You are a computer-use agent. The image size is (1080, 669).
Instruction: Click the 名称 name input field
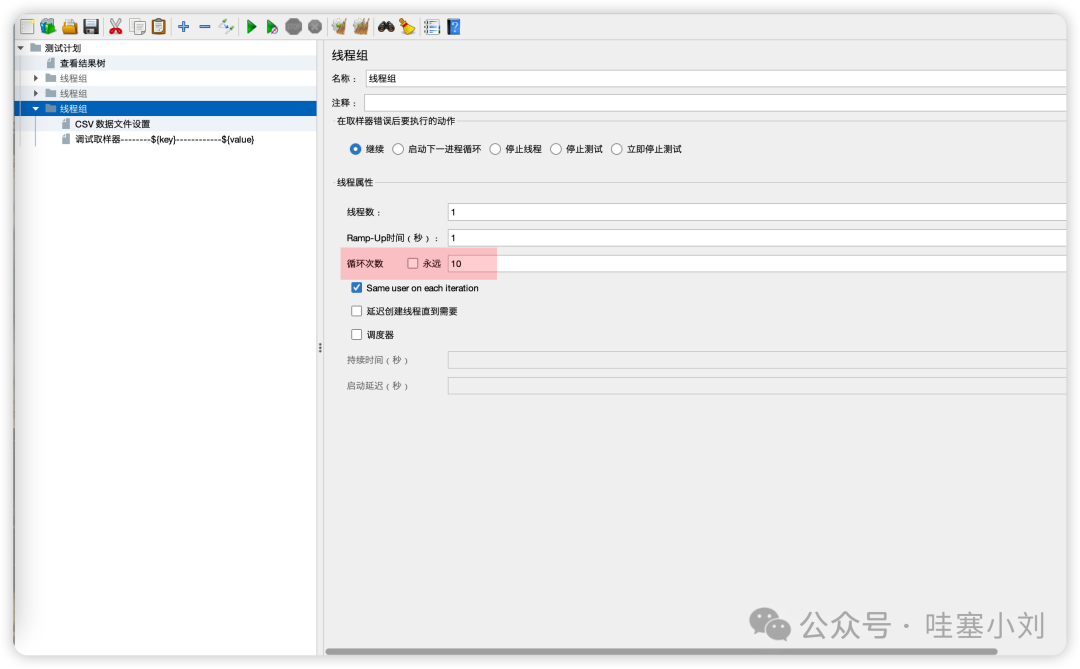(716, 79)
